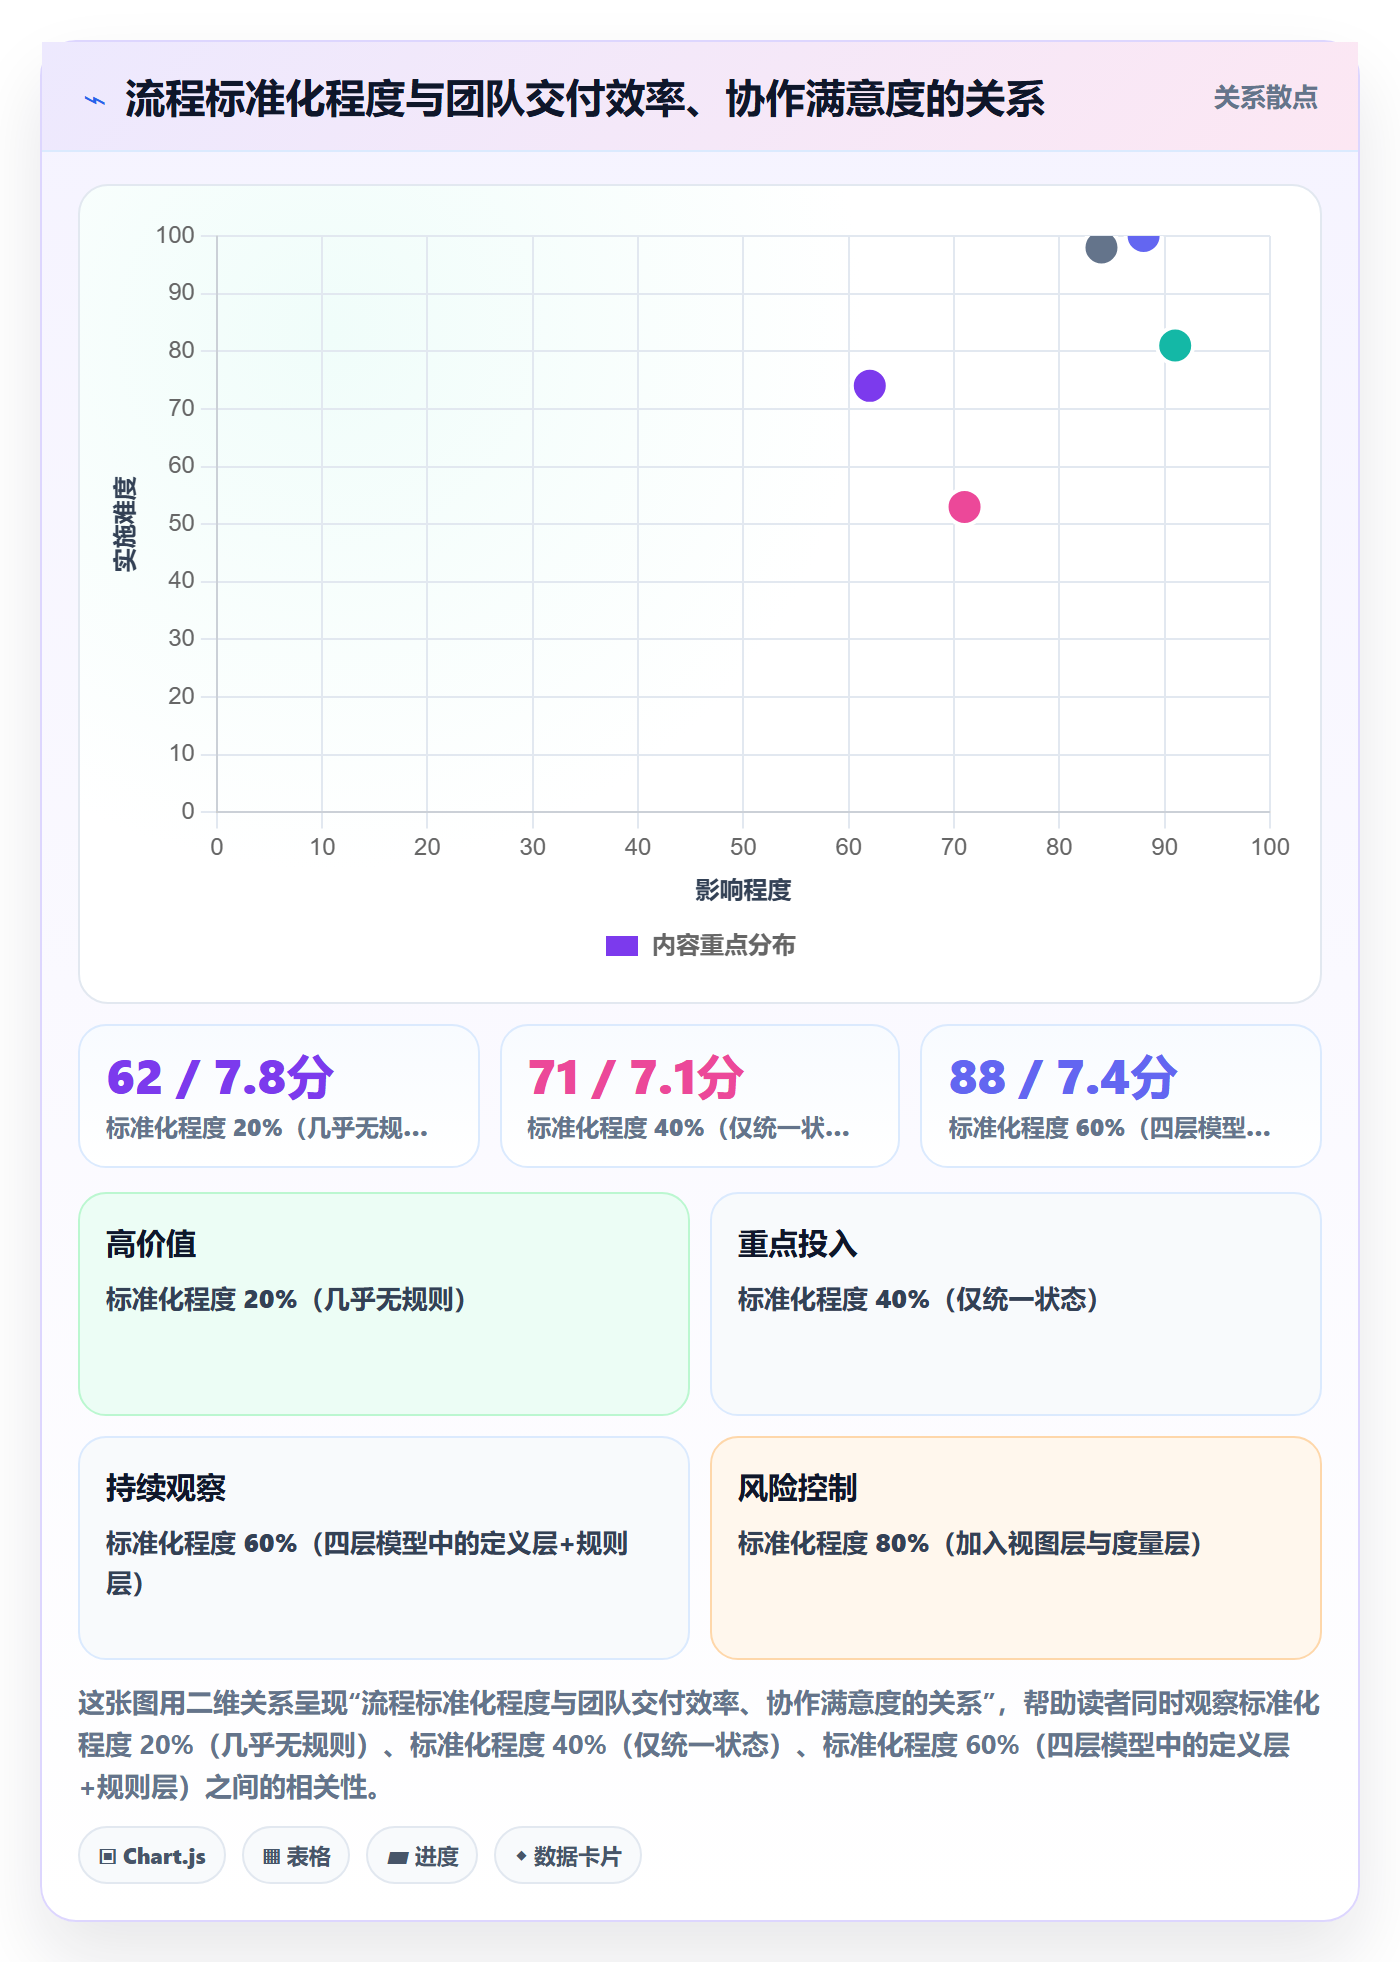Click the teal scatter point near 90 影响程度
1400x1962 pixels.
(1175, 345)
